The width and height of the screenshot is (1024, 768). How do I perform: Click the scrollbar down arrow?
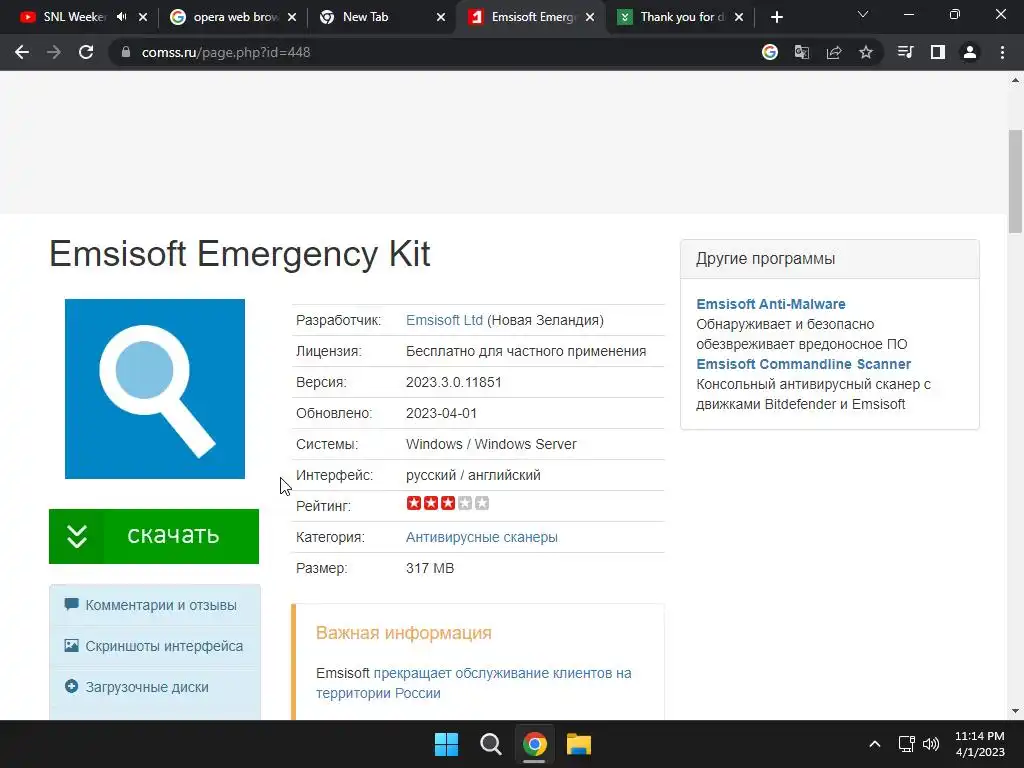tap(1016, 711)
